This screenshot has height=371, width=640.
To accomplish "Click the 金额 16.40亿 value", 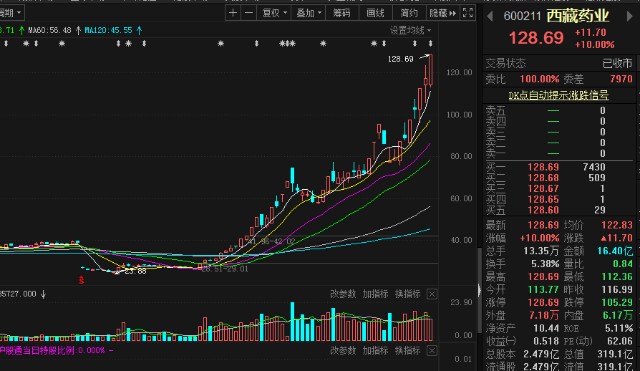I will pos(615,251).
